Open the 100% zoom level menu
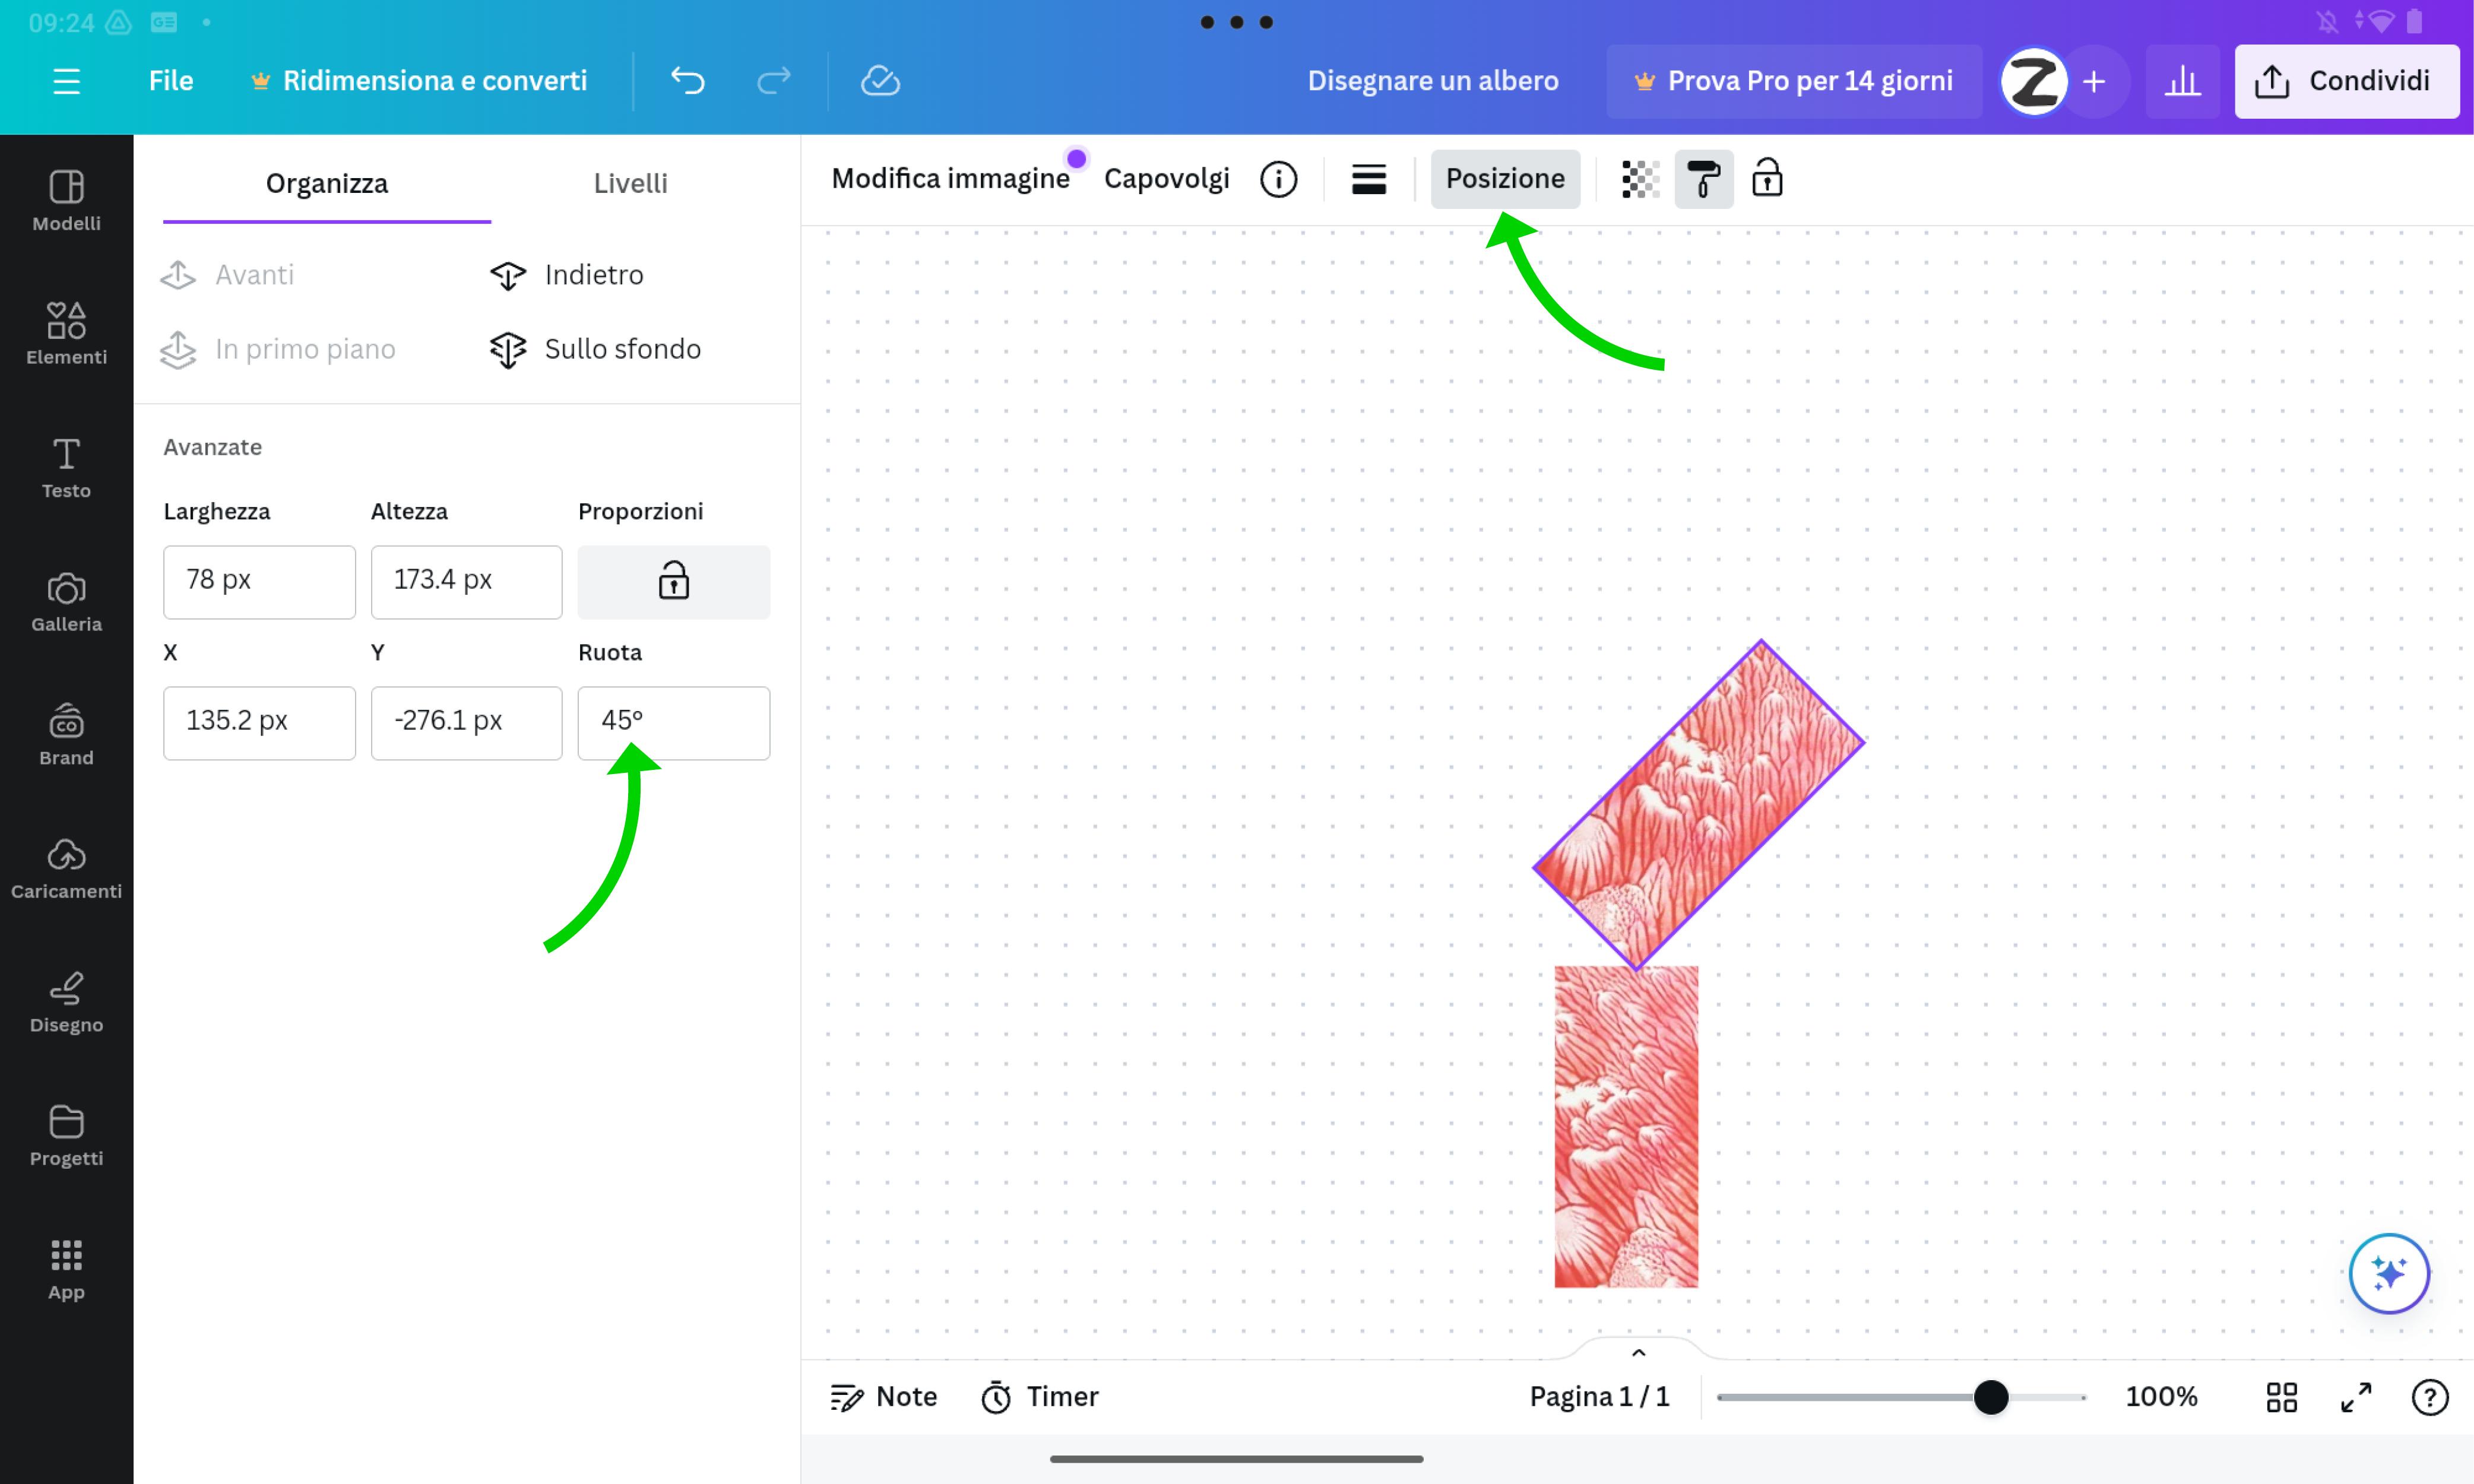This screenshot has width=2474, height=1484. (x=2161, y=1397)
